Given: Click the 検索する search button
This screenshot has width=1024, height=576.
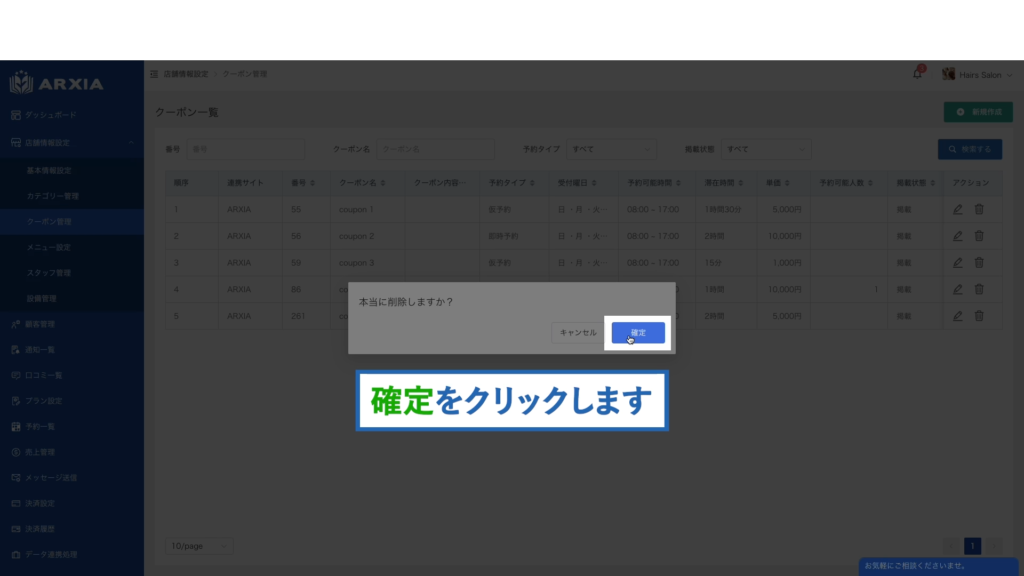Looking at the screenshot, I should click(x=970, y=149).
